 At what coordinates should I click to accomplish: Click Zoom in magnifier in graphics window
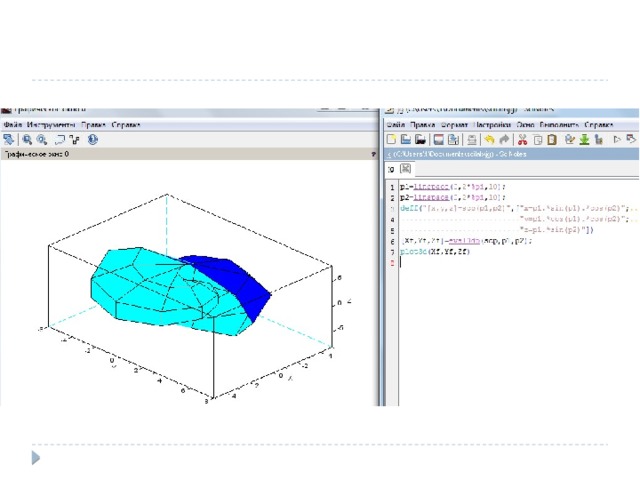(28, 140)
